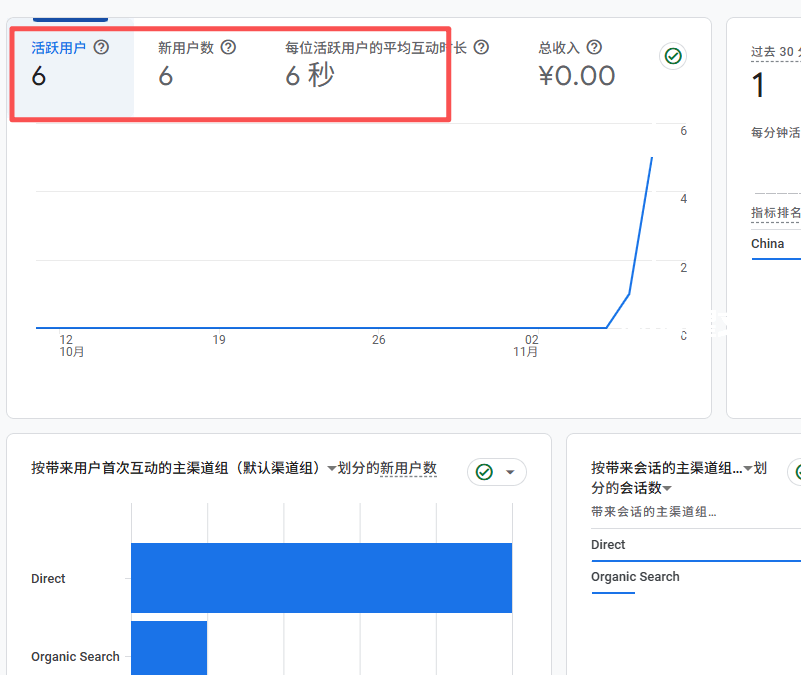
Task: Click green data quality checkmark on metrics card
Action: pos(673,56)
